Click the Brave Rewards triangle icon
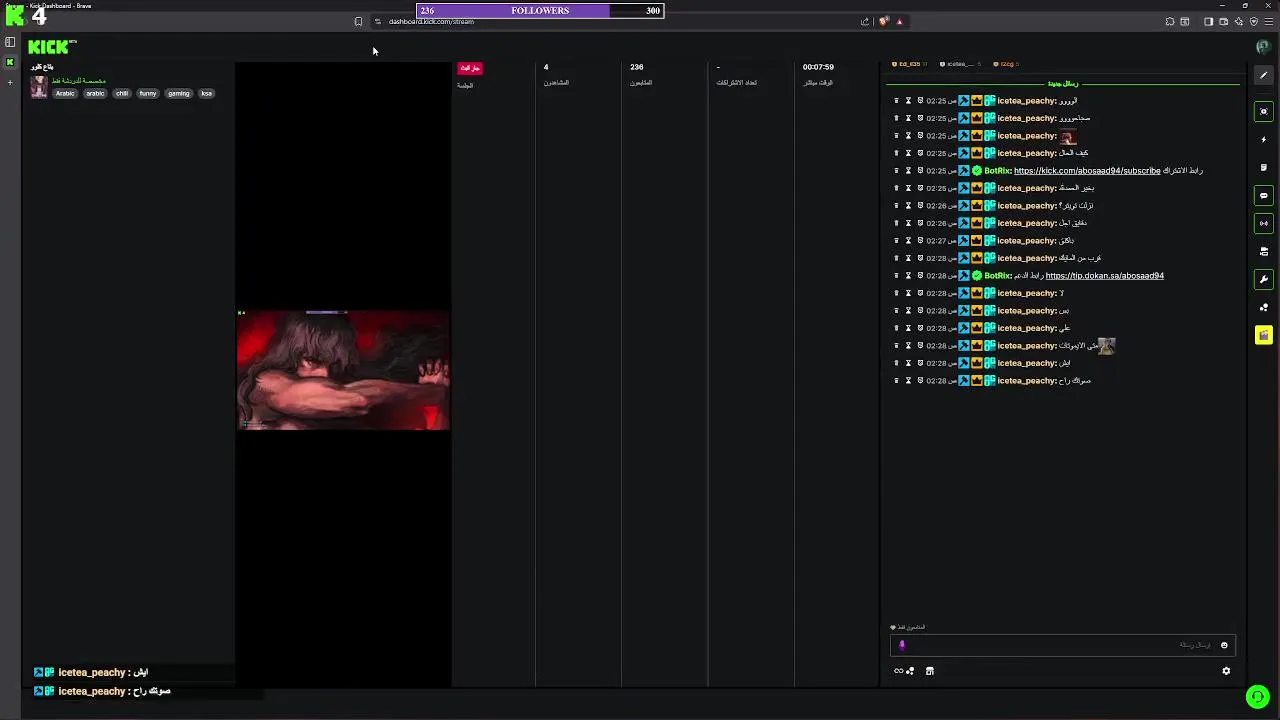 (x=899, y=21)
